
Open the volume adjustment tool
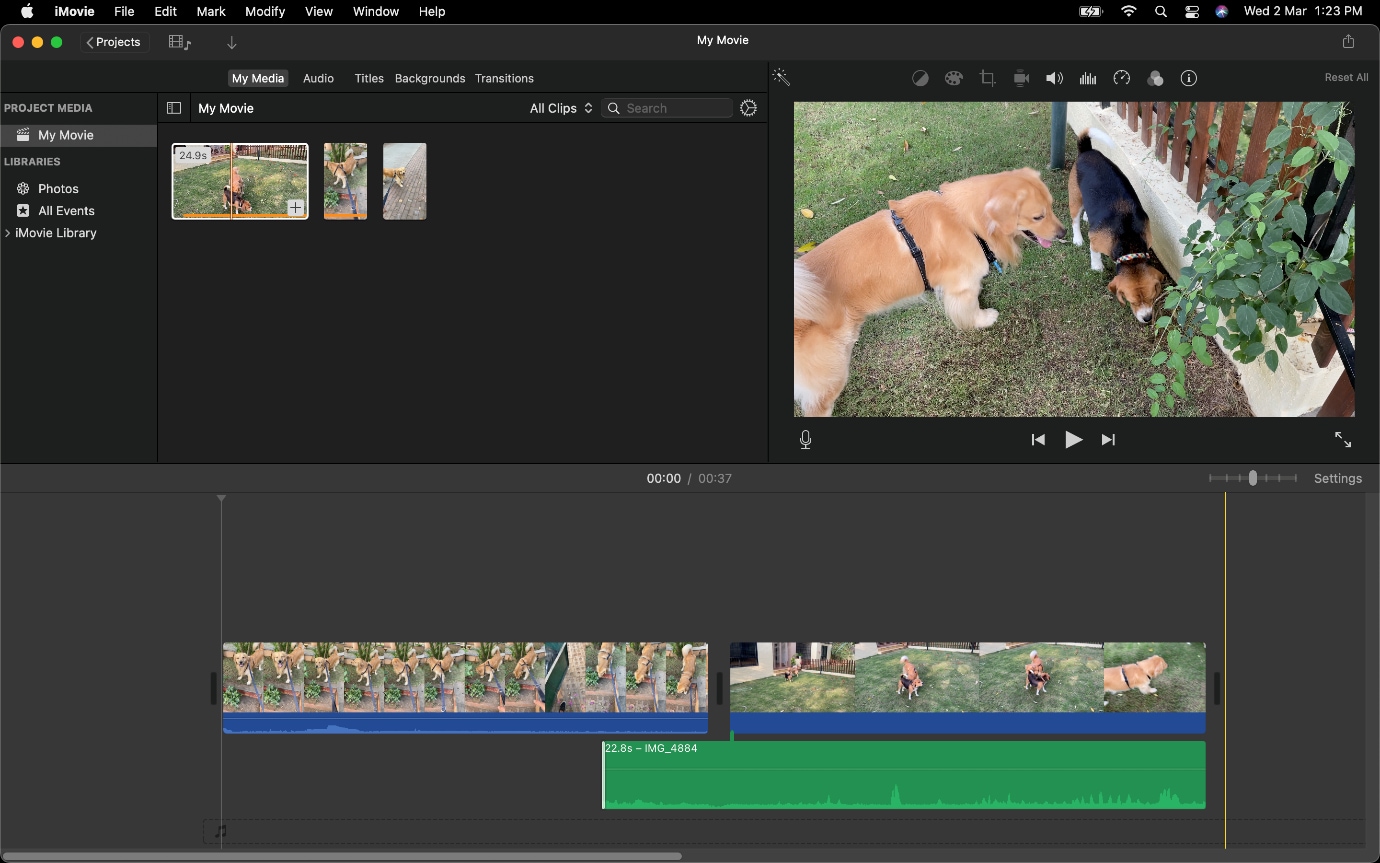1054,78
